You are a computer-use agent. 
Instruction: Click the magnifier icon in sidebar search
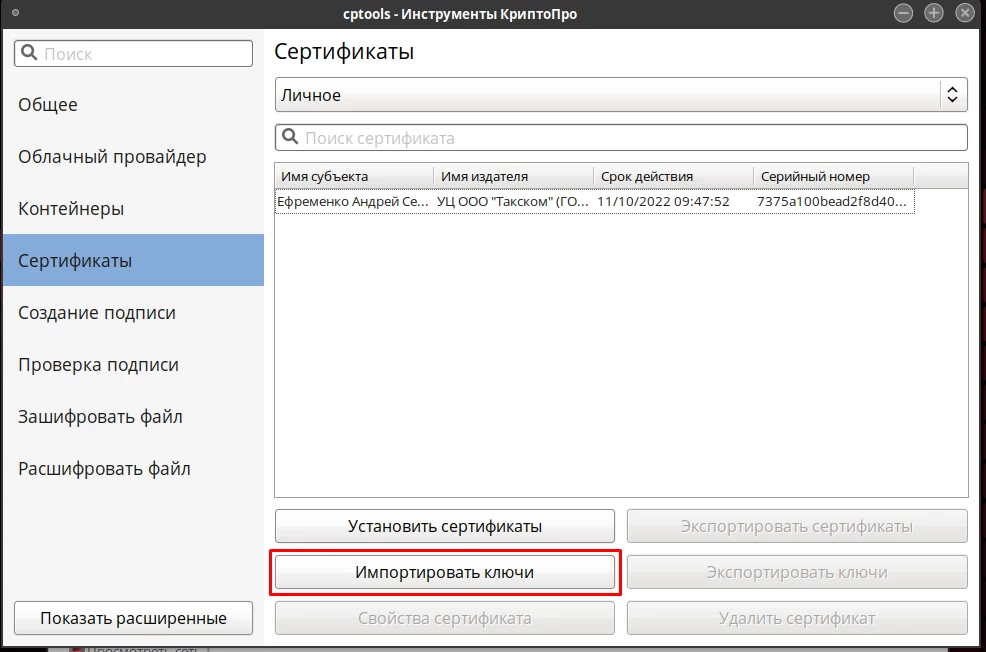tap(29, 53)
